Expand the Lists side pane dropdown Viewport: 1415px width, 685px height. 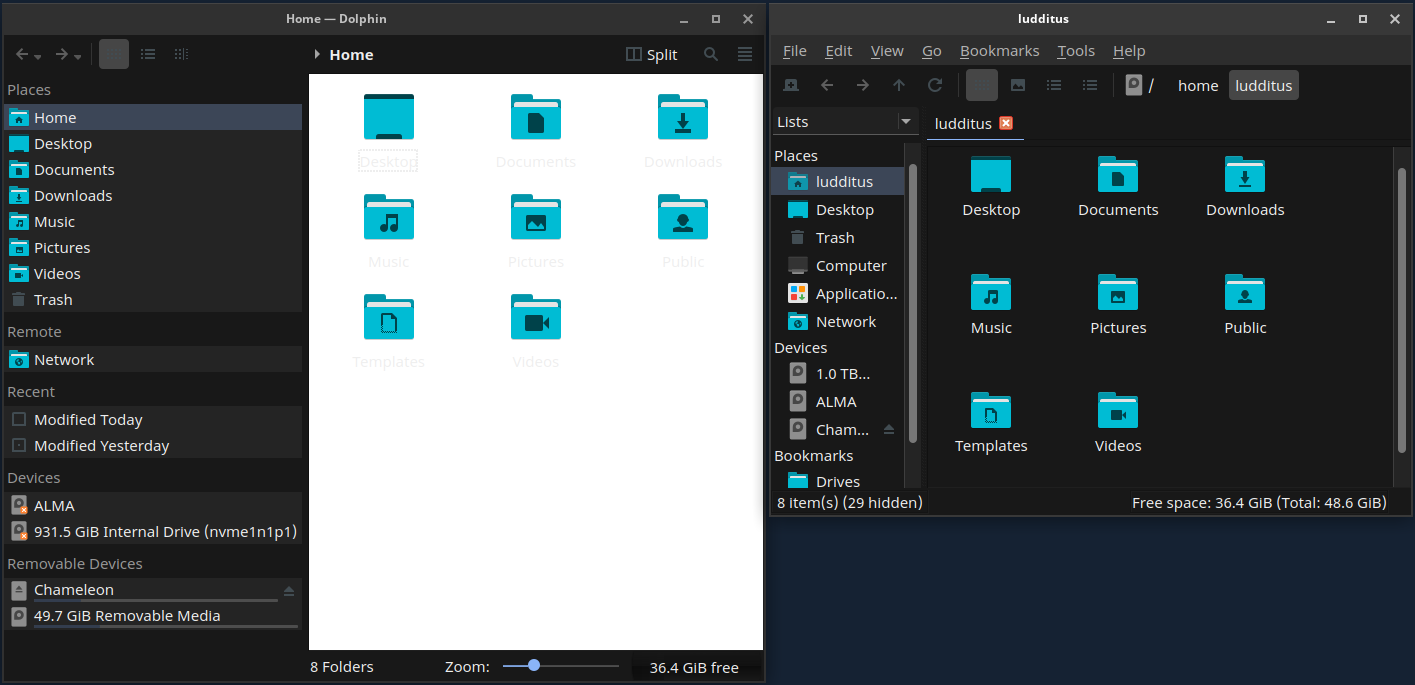pyautogui.click(x=905, y=122)
